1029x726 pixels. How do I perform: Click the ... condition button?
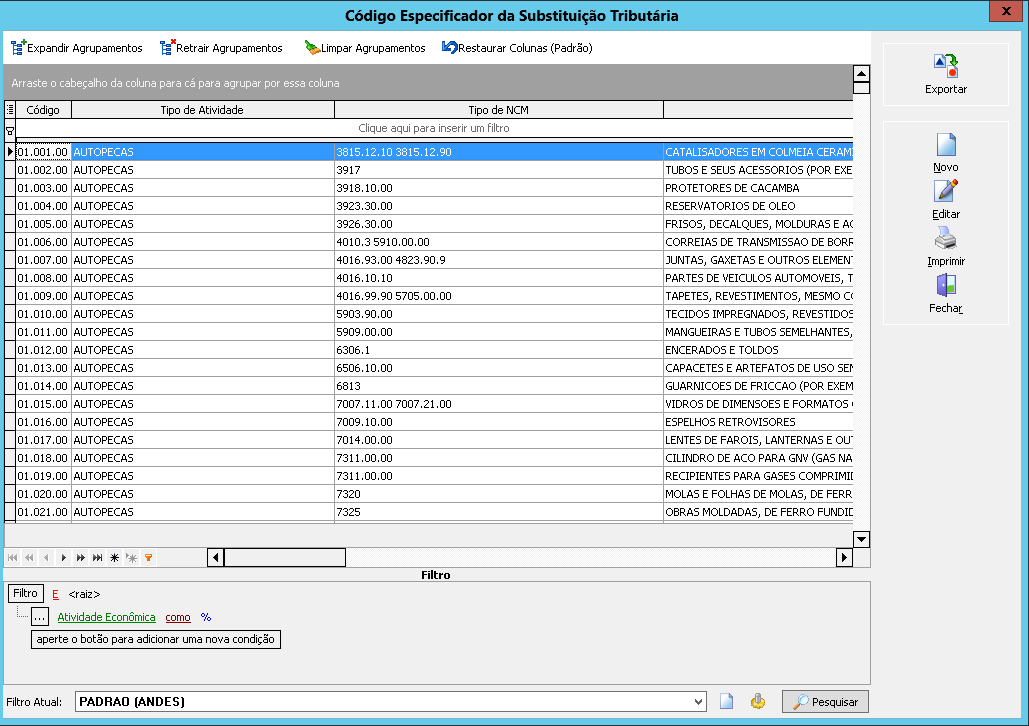(x=40, y=617)
